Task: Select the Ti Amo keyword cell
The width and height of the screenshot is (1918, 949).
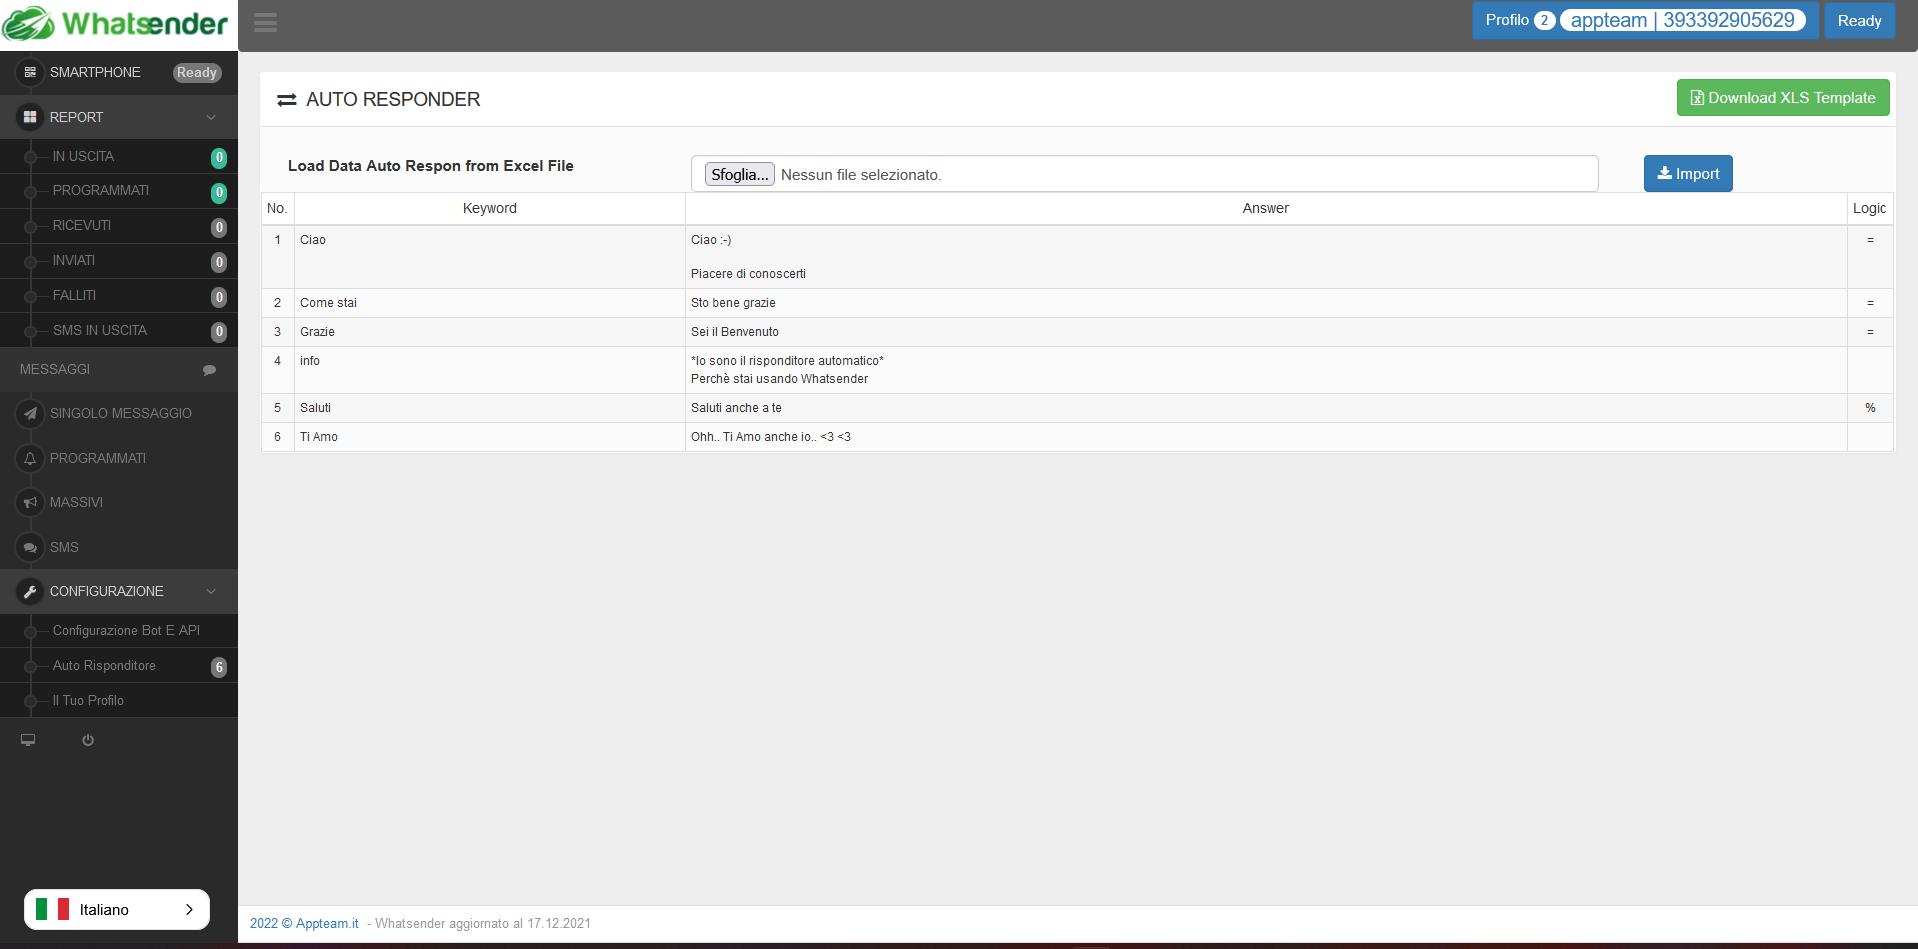Action: coord(490,437)
